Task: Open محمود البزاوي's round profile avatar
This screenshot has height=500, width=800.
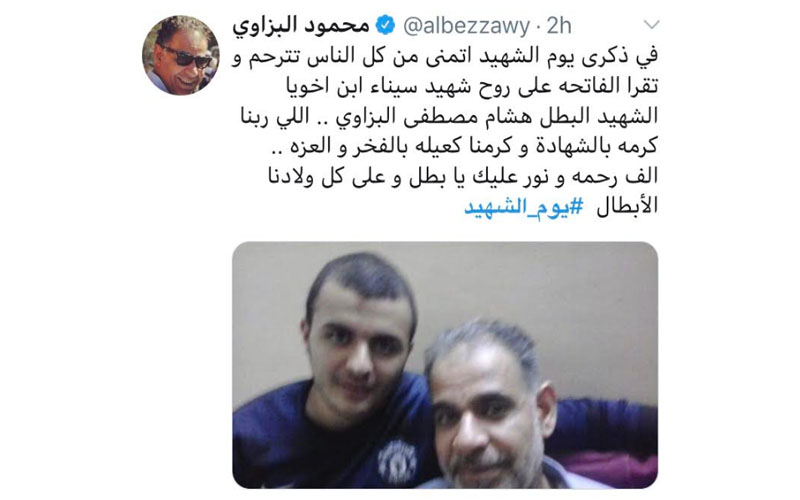Action: pyautogui.click(x=181, y=55)
